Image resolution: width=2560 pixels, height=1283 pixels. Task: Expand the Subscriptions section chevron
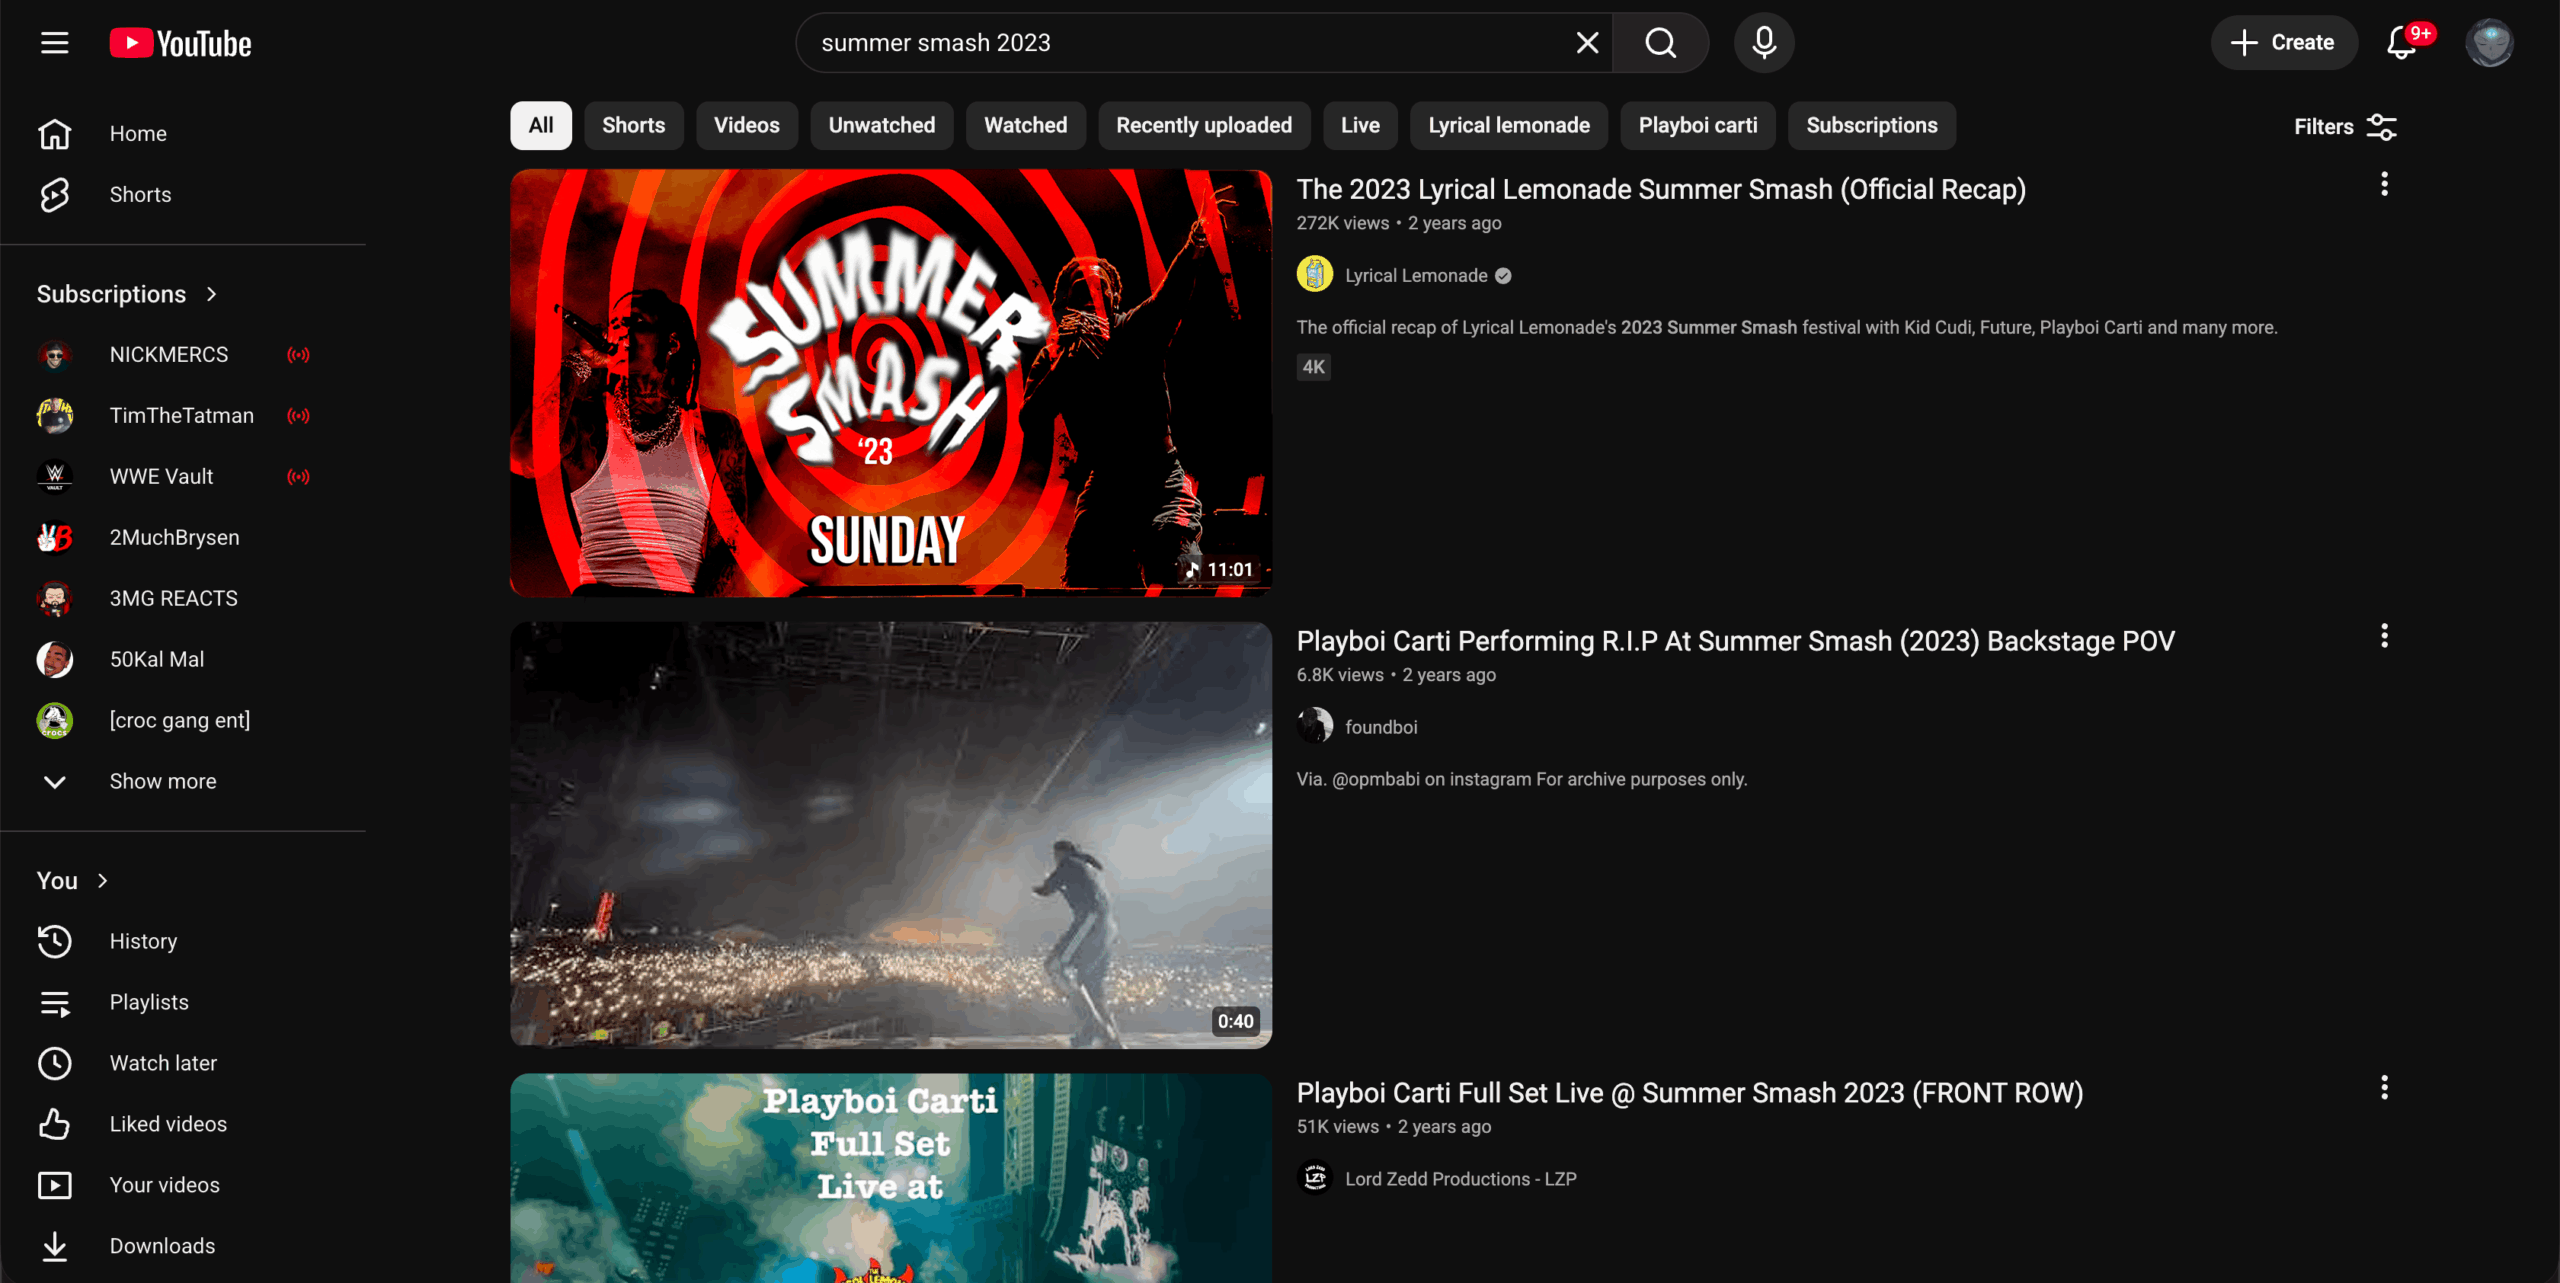(211, 294)
